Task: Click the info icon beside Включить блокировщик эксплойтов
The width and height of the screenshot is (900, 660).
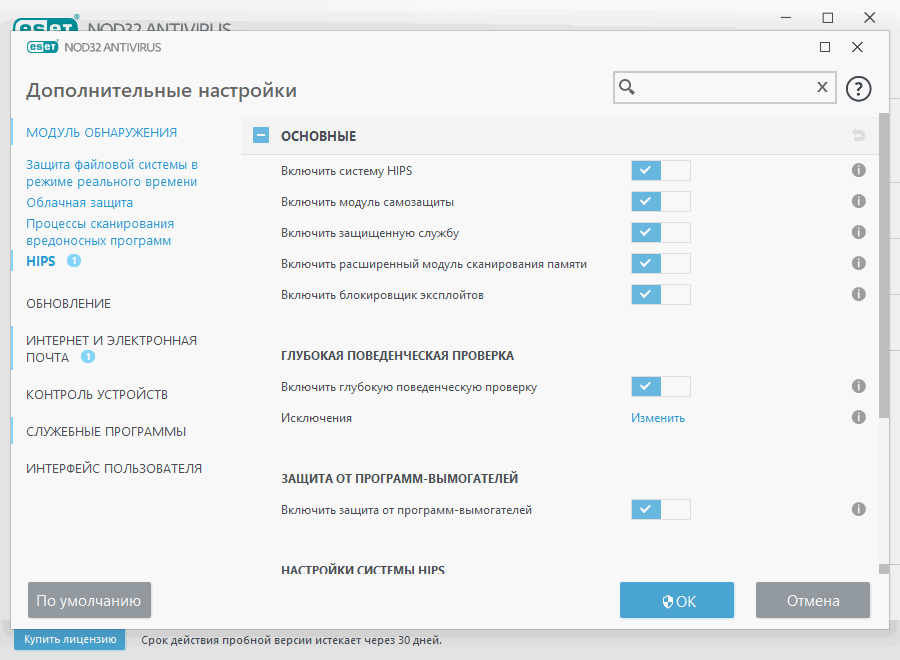Action: tap(858, 294)
